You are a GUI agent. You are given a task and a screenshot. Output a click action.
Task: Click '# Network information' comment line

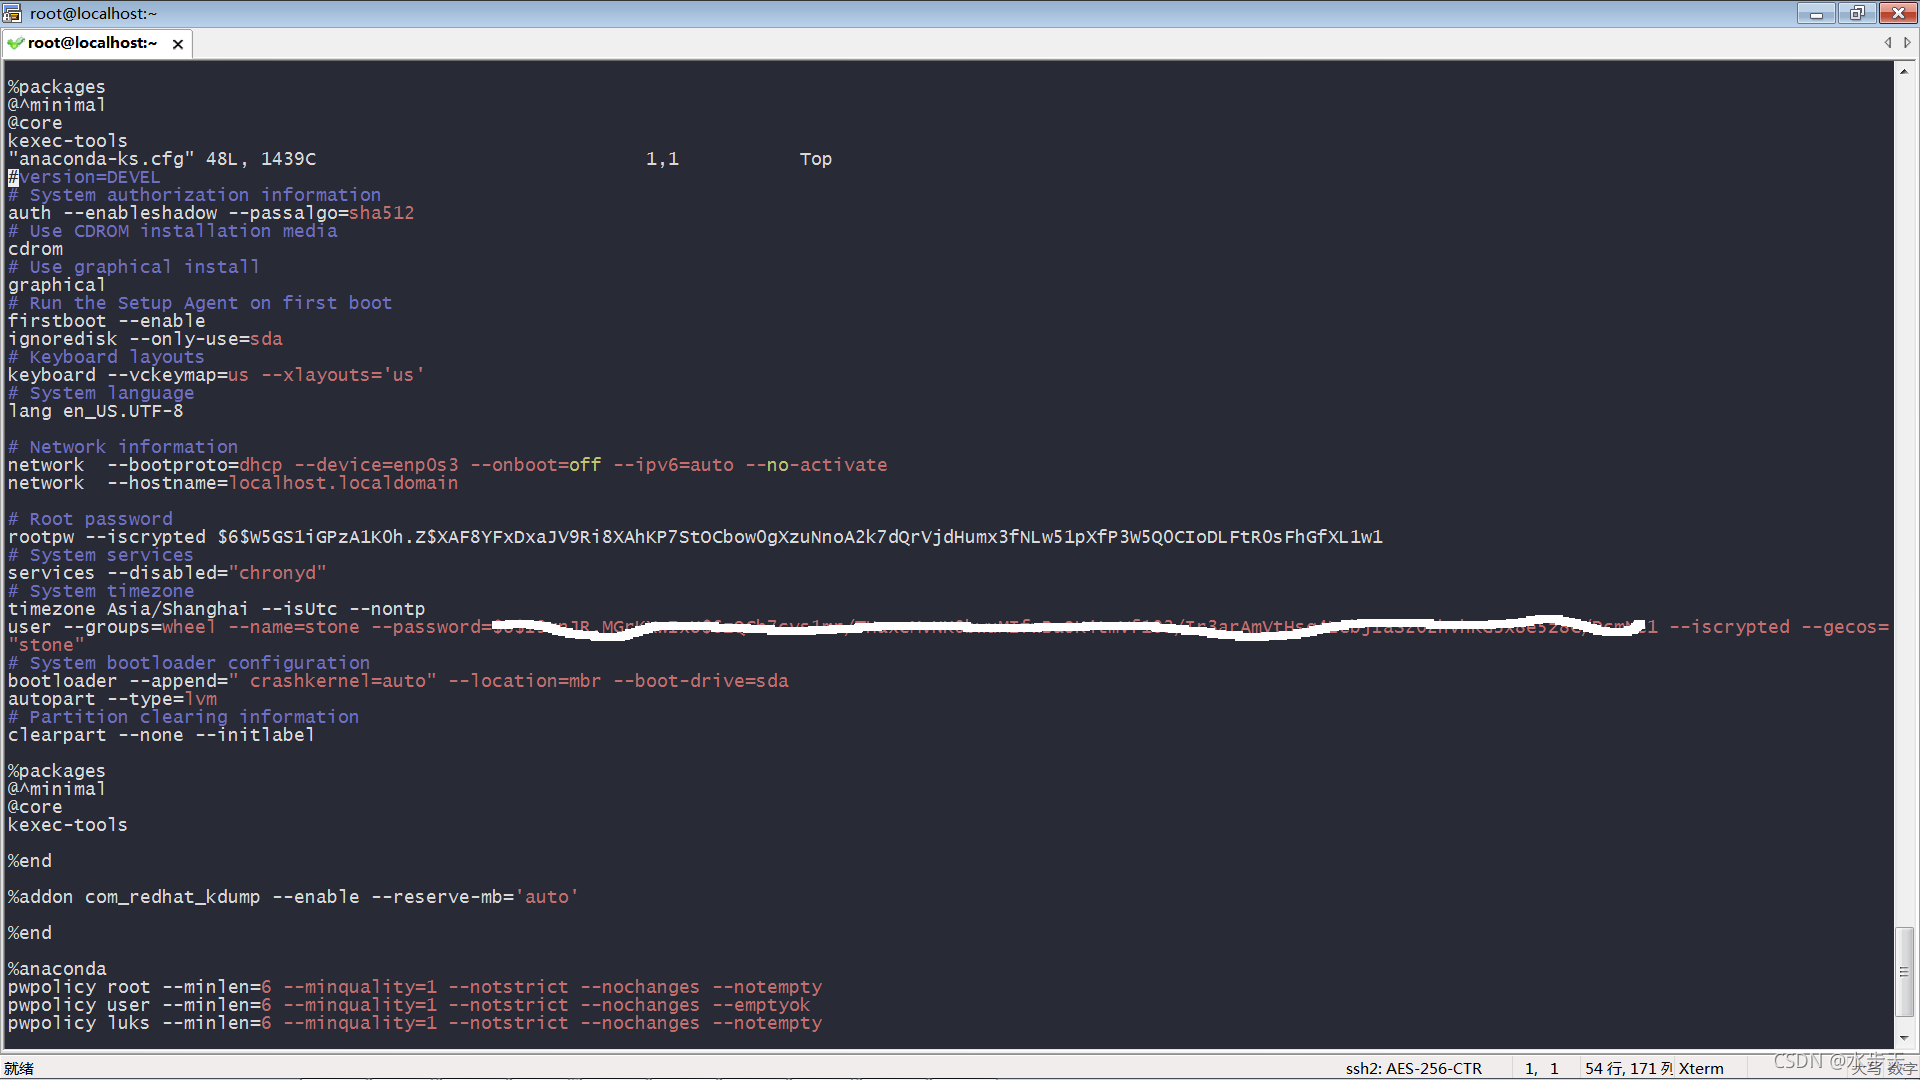(x=123, y=447)
